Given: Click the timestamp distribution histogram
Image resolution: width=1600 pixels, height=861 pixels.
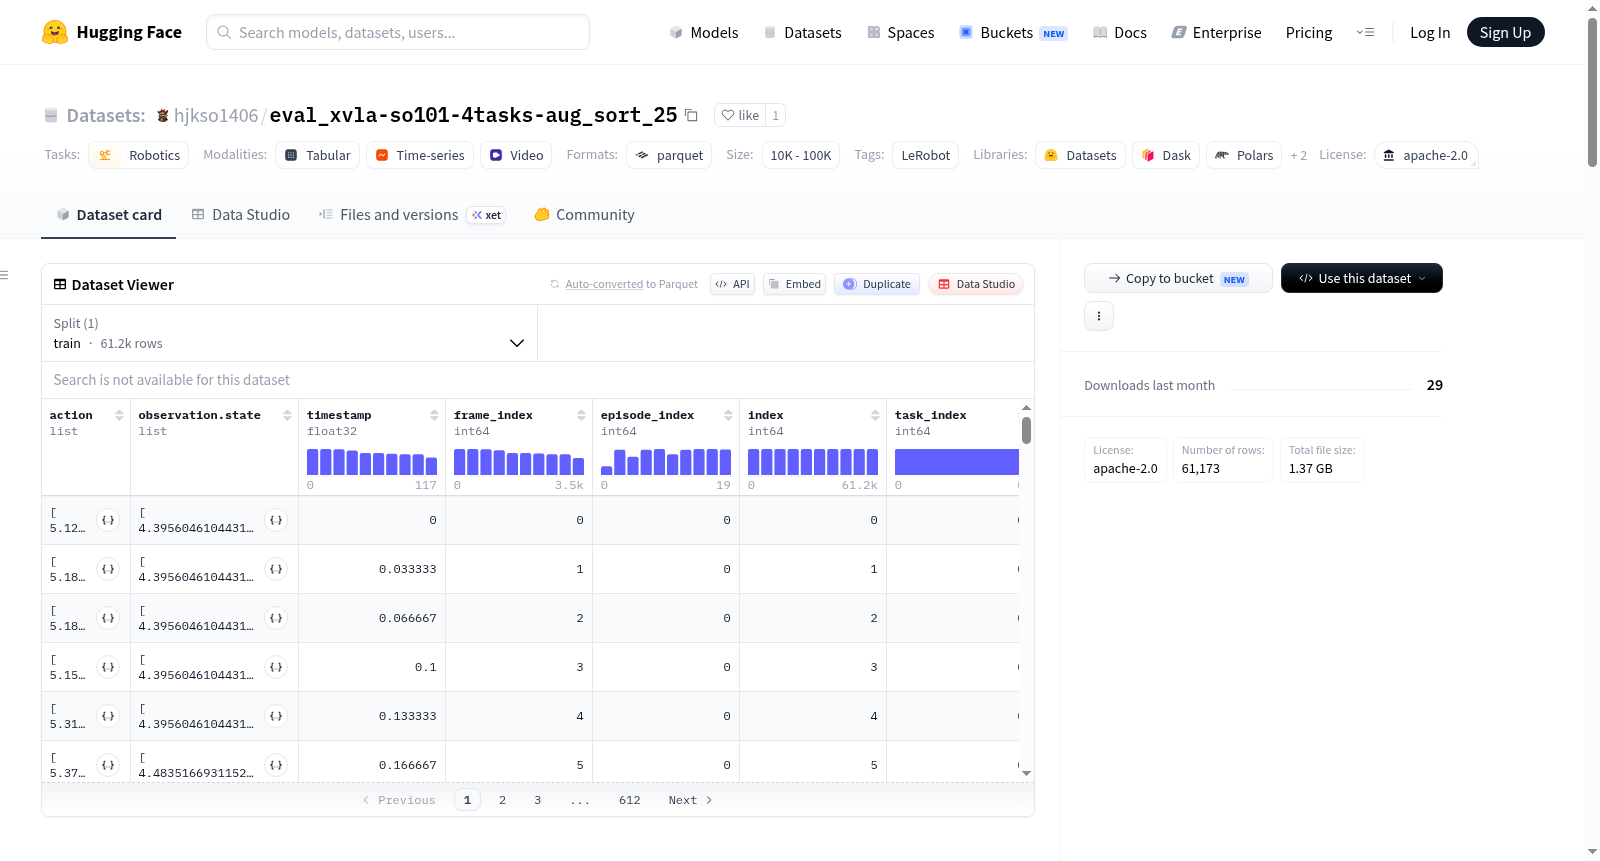Looking at the screenshot, I should (372, 462).
